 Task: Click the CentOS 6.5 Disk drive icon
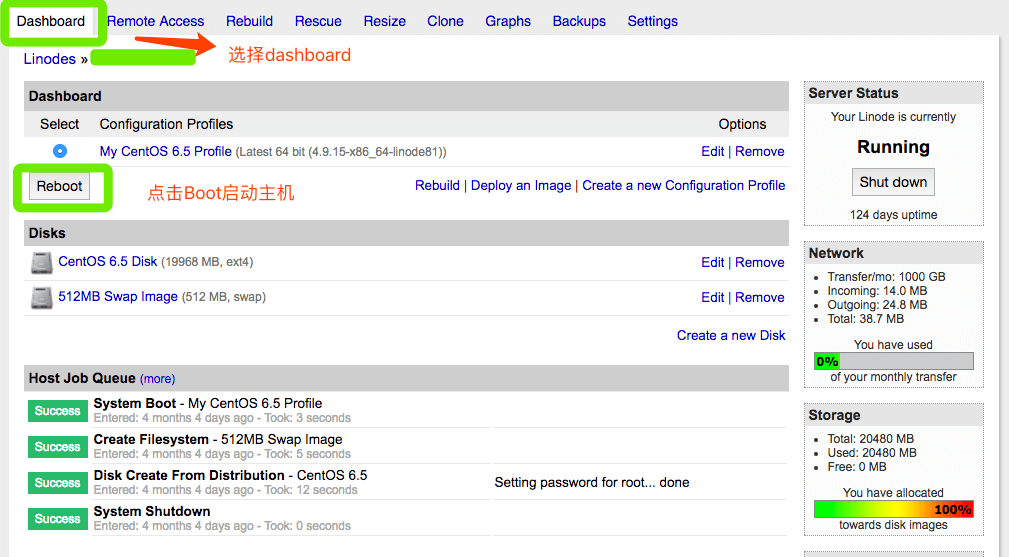[41, 263]
